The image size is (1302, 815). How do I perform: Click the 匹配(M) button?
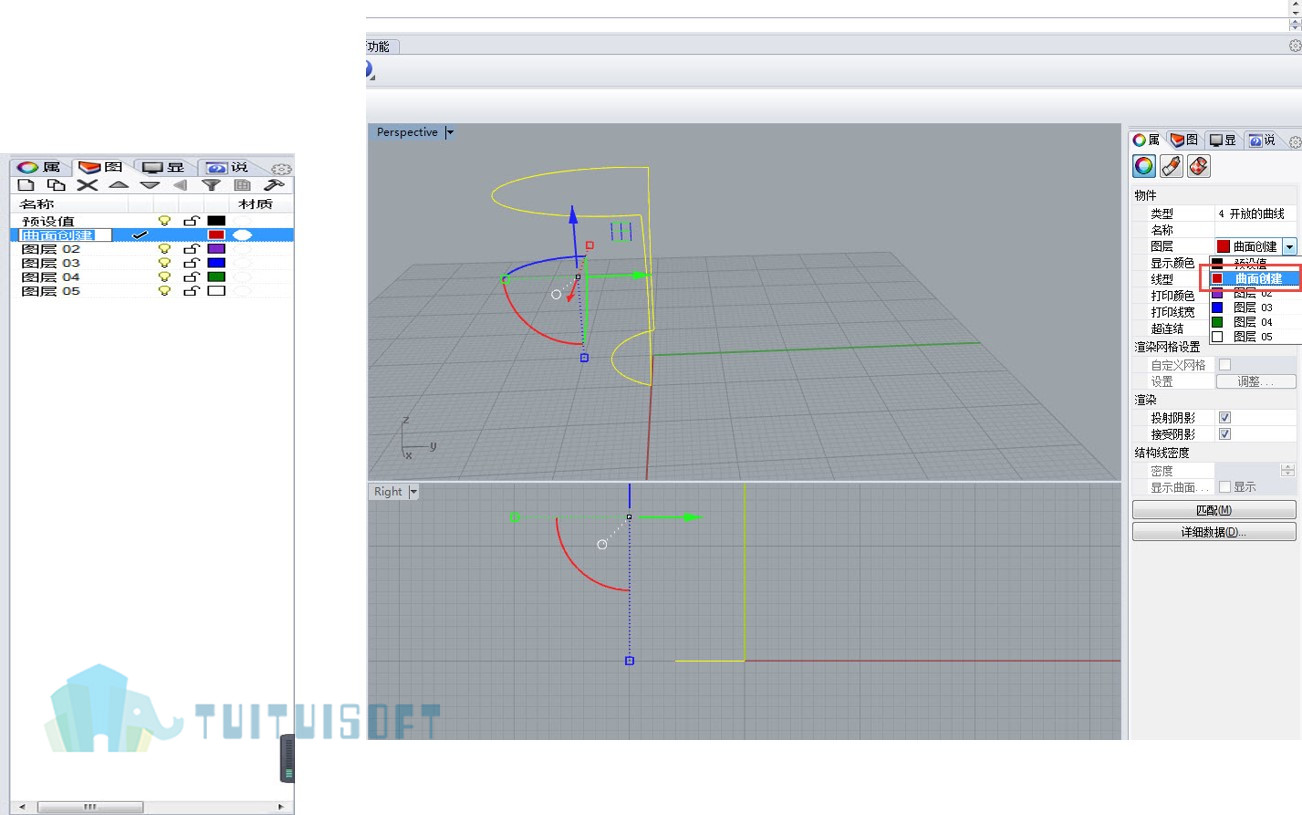pyautogui.click(x=1214, y=510)
